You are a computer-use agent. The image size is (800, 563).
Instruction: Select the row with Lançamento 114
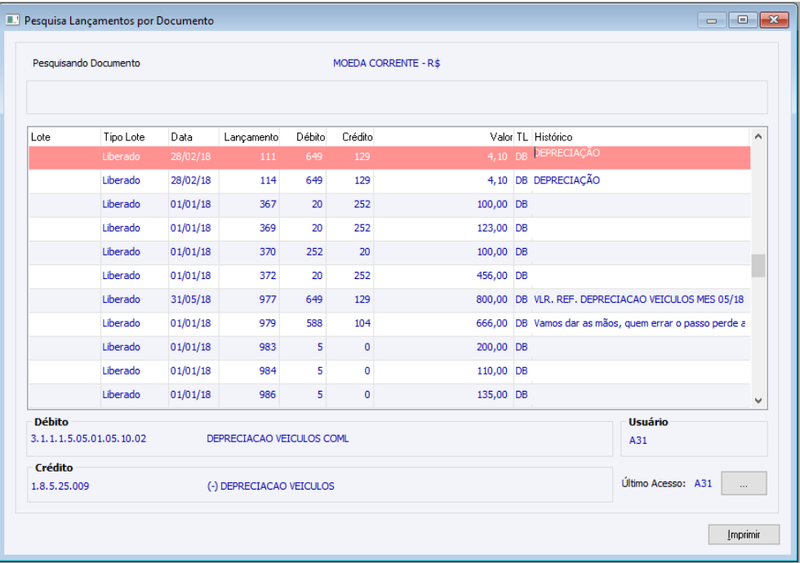(x=389, y=181)
